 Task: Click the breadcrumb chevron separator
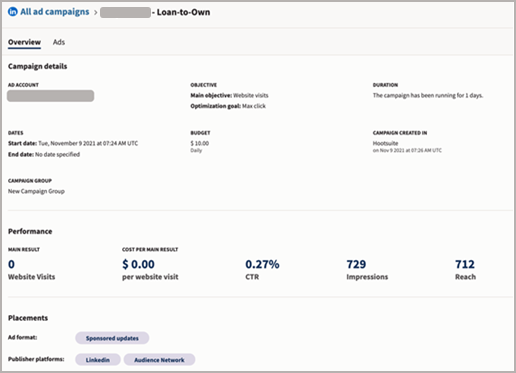click(x=95, y=13)
